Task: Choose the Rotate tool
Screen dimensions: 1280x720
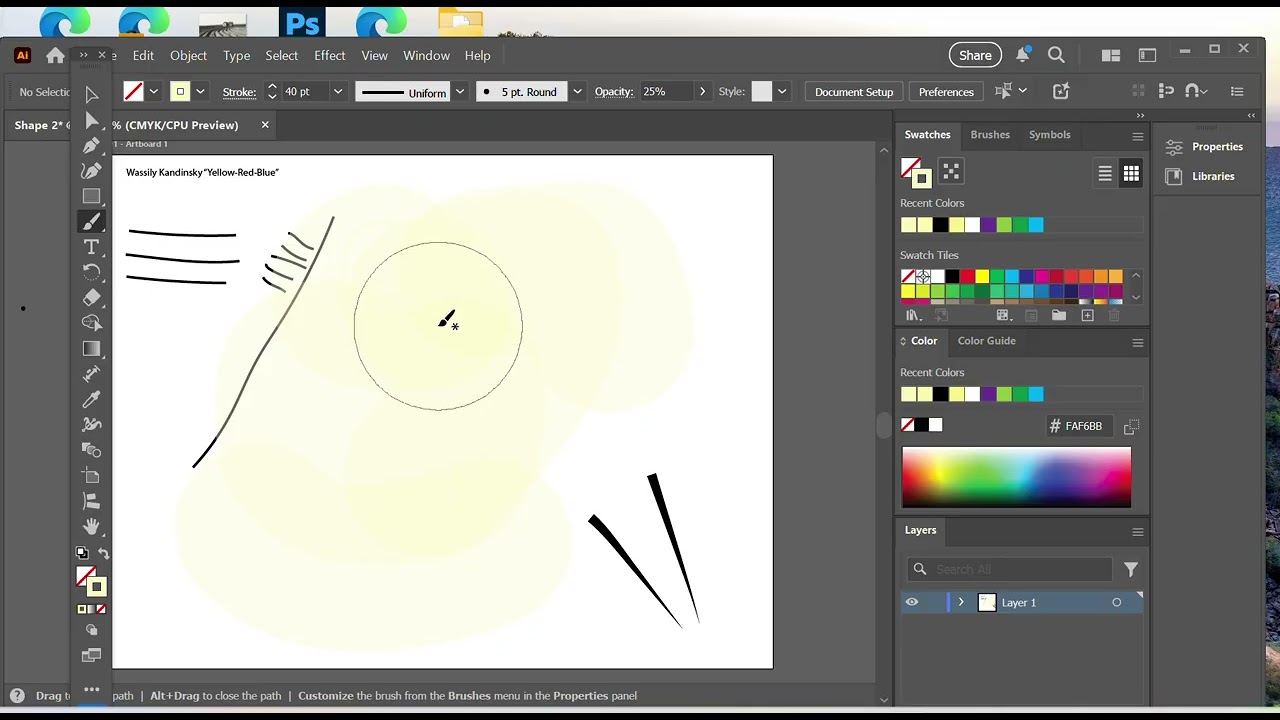Action: pos(91,272)
